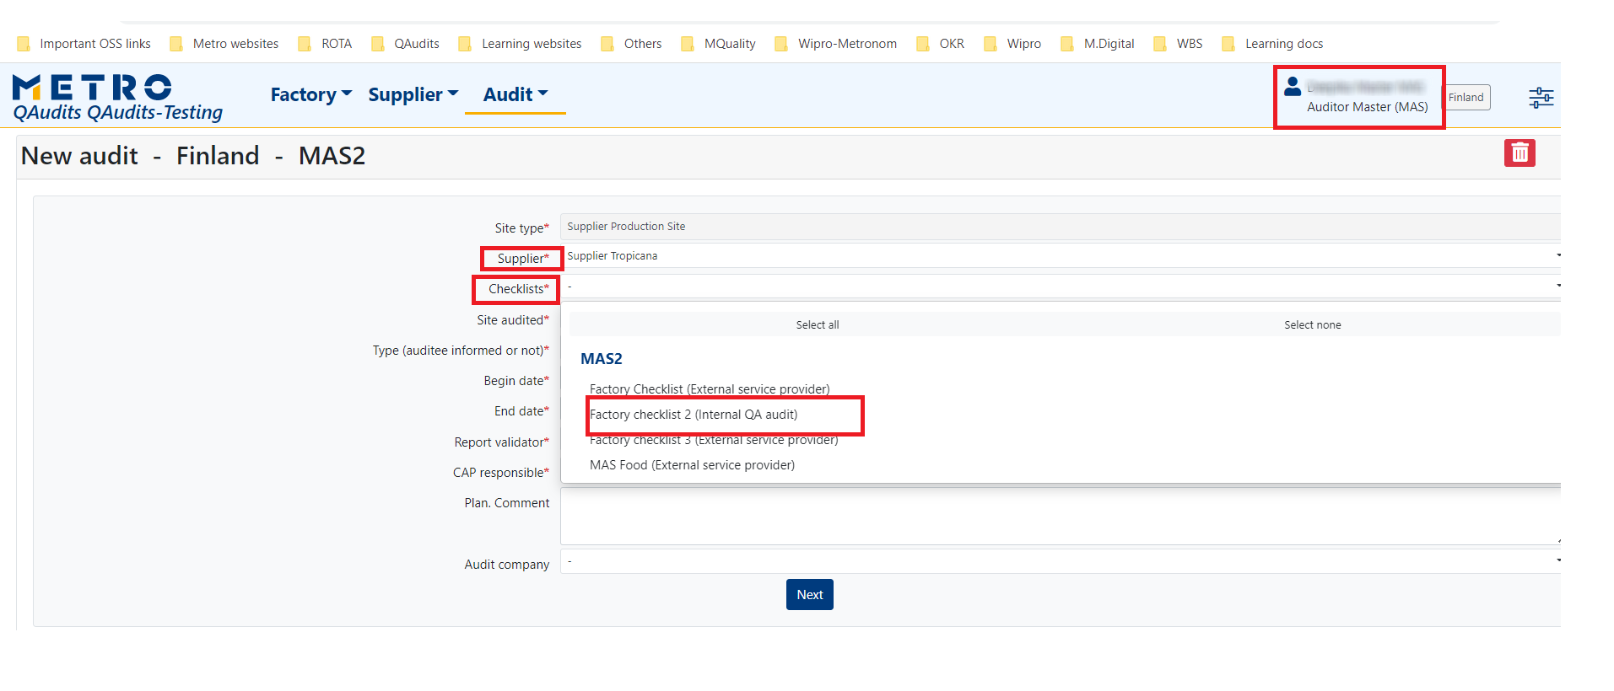Open the M.Digital bookmark folder
This screenshot has height=691, width=1614.
[x=1097, y=44]
